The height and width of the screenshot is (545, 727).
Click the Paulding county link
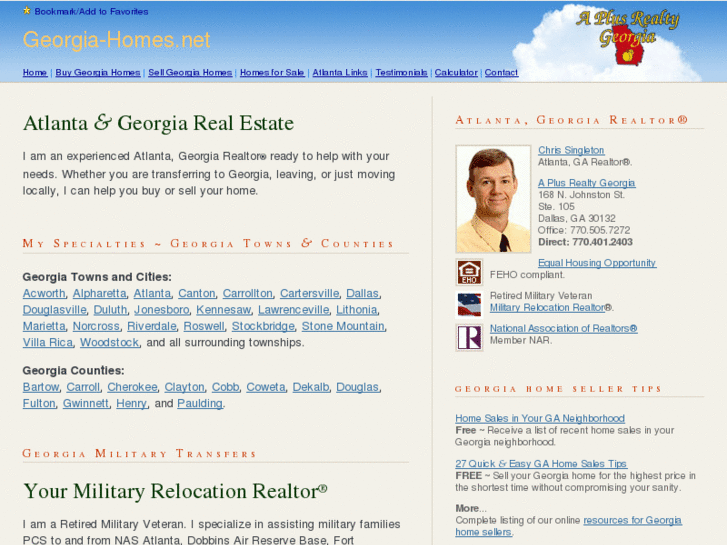pos(200,404)
